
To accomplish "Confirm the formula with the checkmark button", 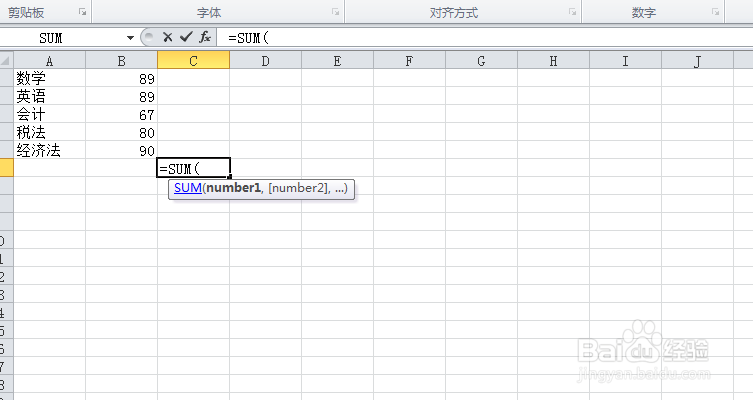I will [186, 37].
